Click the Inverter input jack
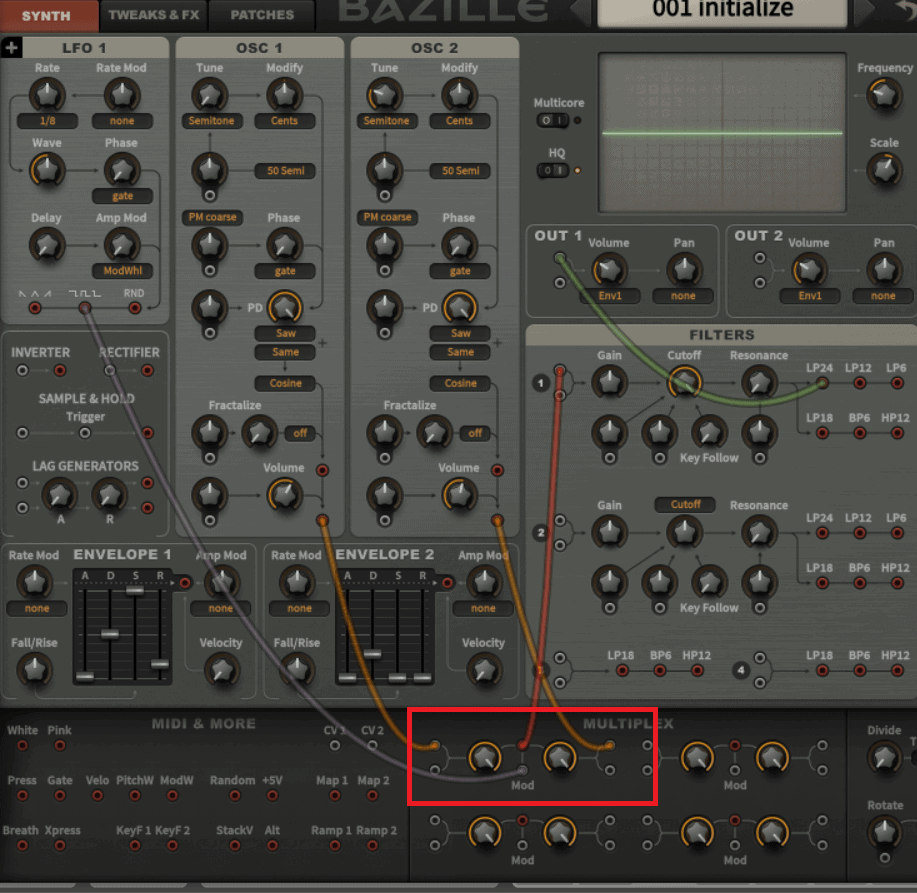This screenshot has height=893, width=917. tap(22, 371)
